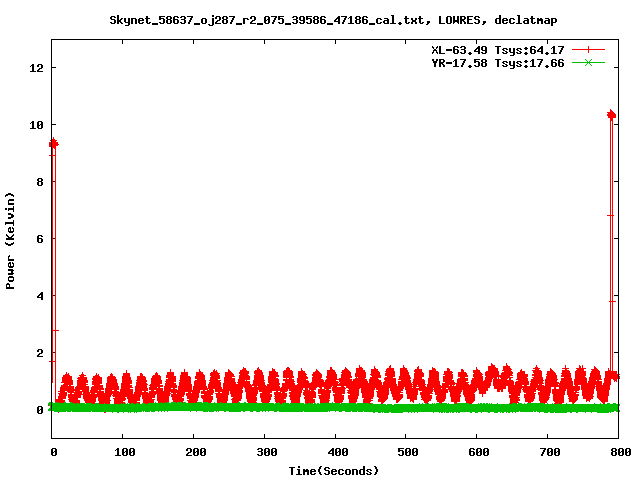Image resolution: width=640 pixels, height=480 pixels.
Task: Select legend entry YR-17.58 Tsys:17.66
Action: click(498, 63)
